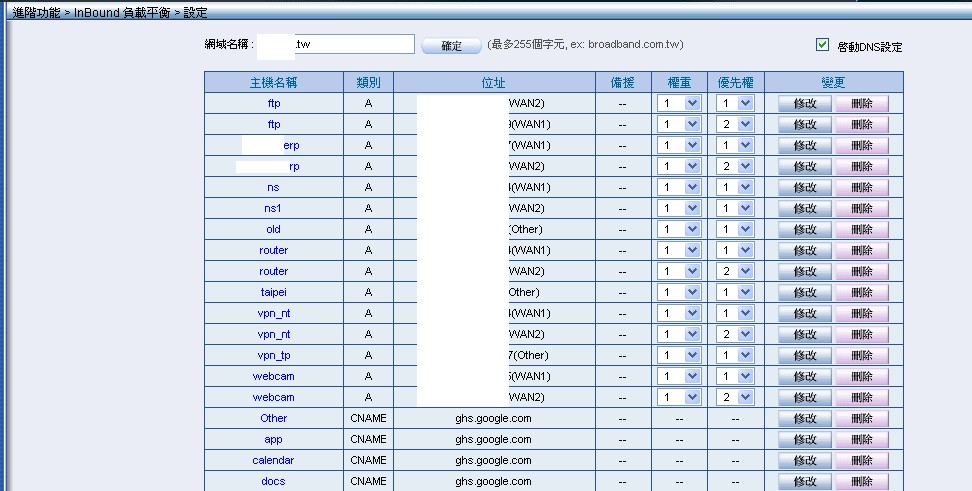Toggle the 啟動DNS設定 checkbox
Screen dimensions: 972x491
click(822, 45)
